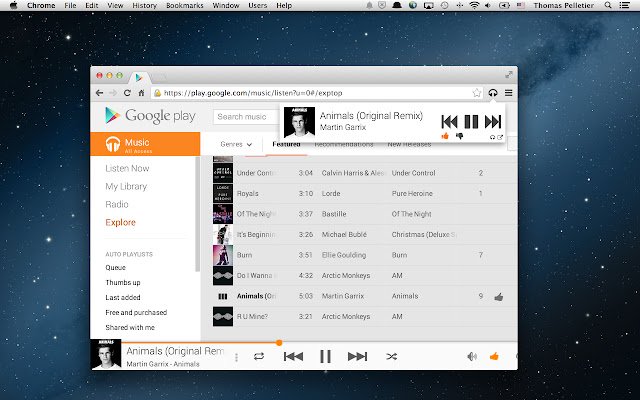
Task: Click the Google Play logo
Action: pyautogui.click(x=150, y=116)
